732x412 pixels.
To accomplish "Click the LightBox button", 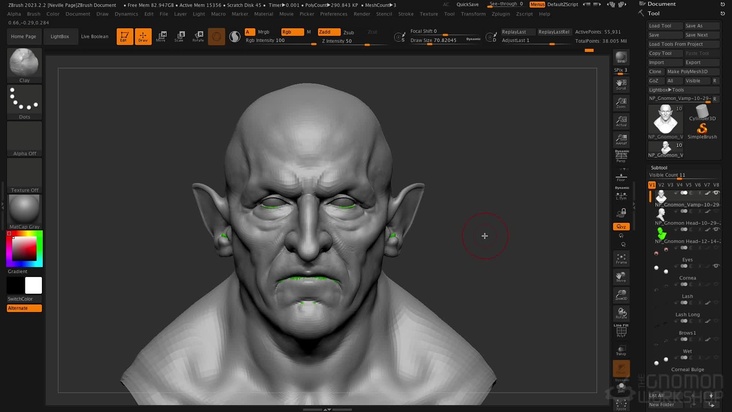I will tap(60, 36).
